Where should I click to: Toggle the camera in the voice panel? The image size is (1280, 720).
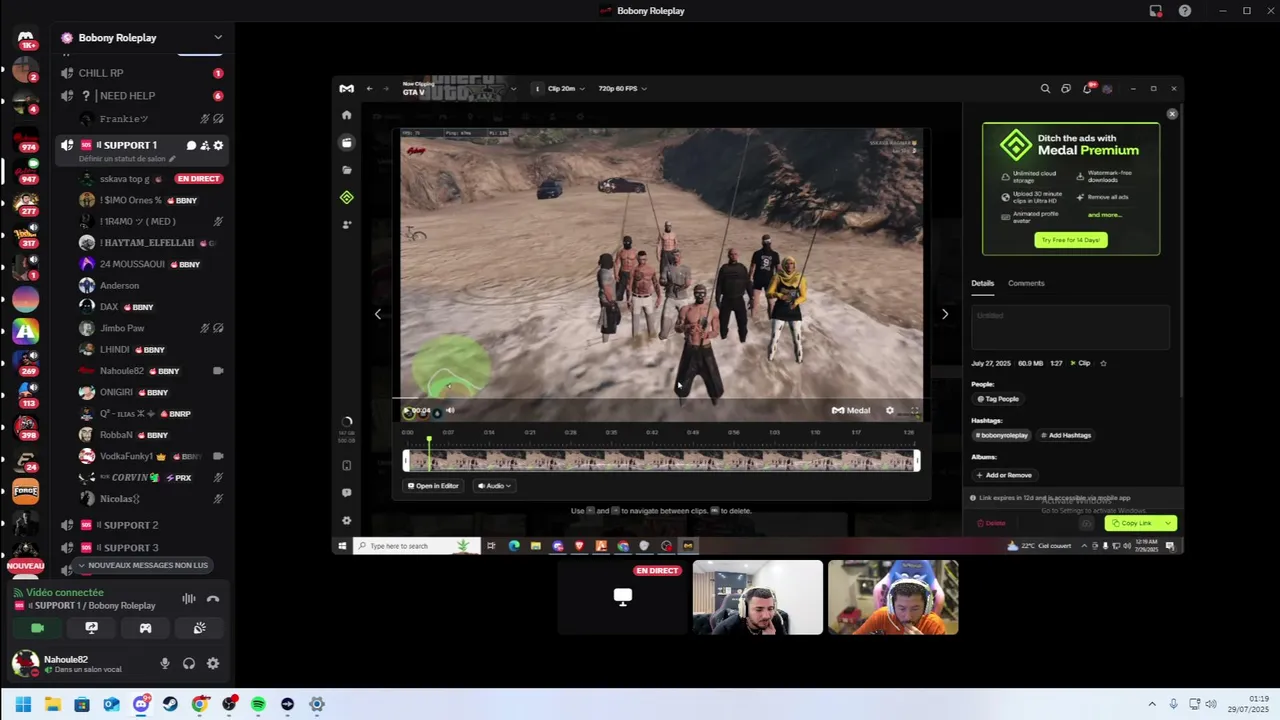[x=38, y=628]
